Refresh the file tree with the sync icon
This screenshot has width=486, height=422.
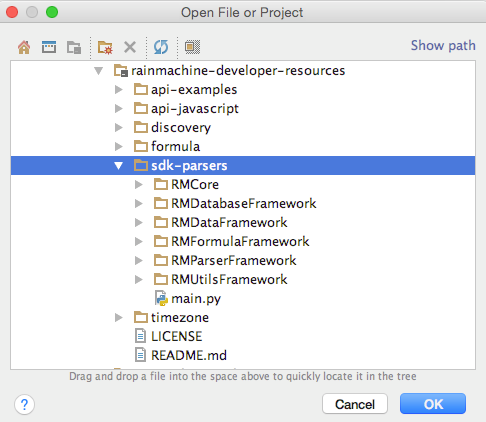click(161, 47)
